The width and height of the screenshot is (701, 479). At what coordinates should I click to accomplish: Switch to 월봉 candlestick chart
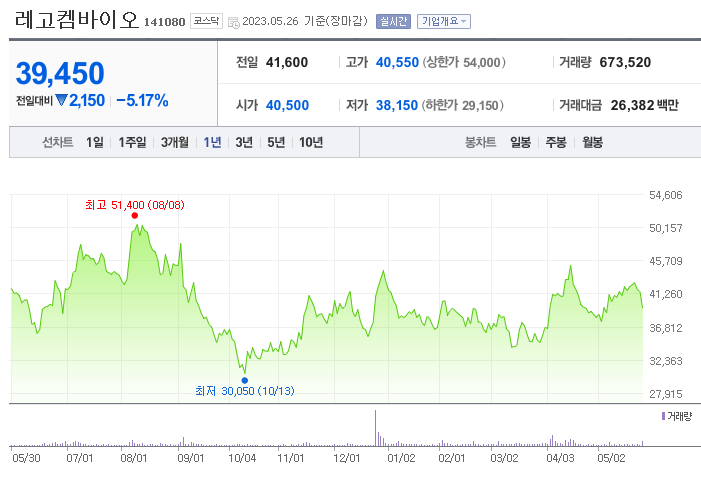pos(592,142)
